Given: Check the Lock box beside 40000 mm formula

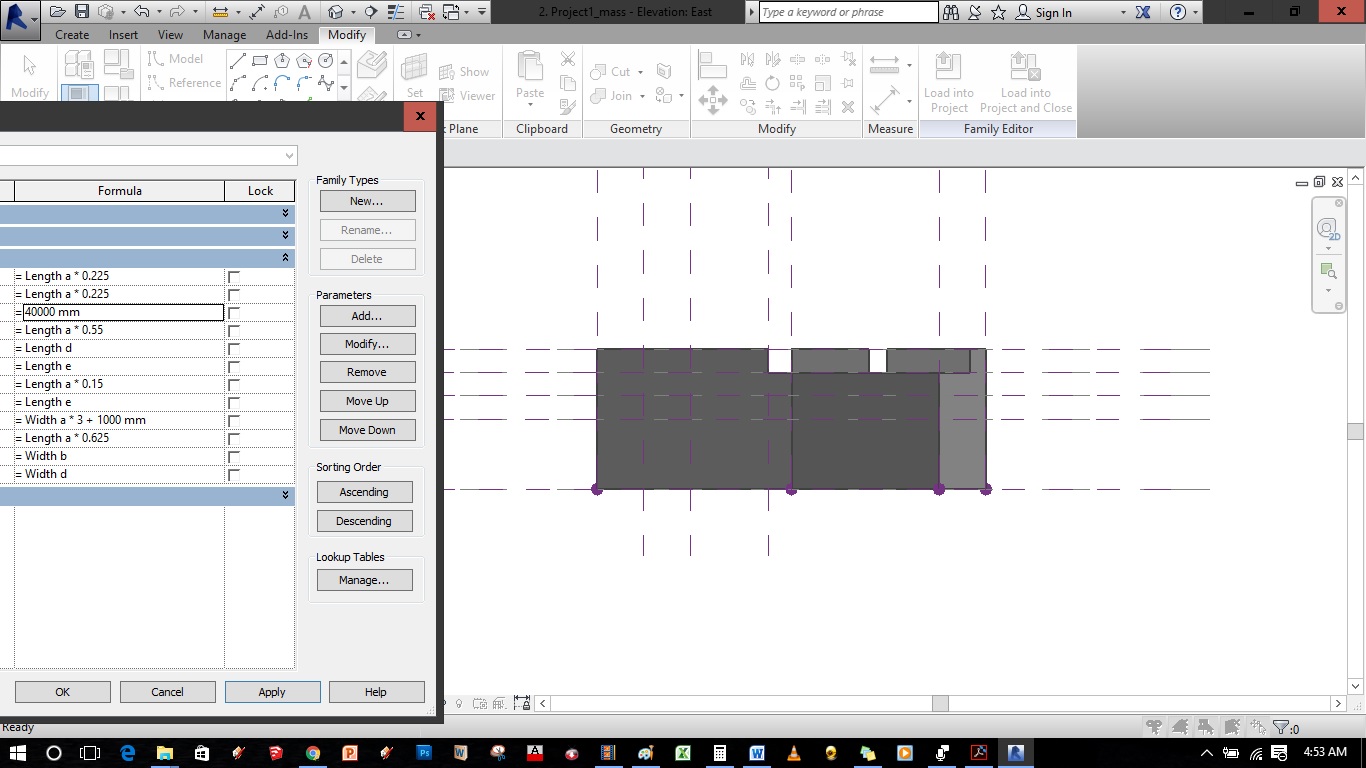Looking at the screenshot, I should 233,312.
